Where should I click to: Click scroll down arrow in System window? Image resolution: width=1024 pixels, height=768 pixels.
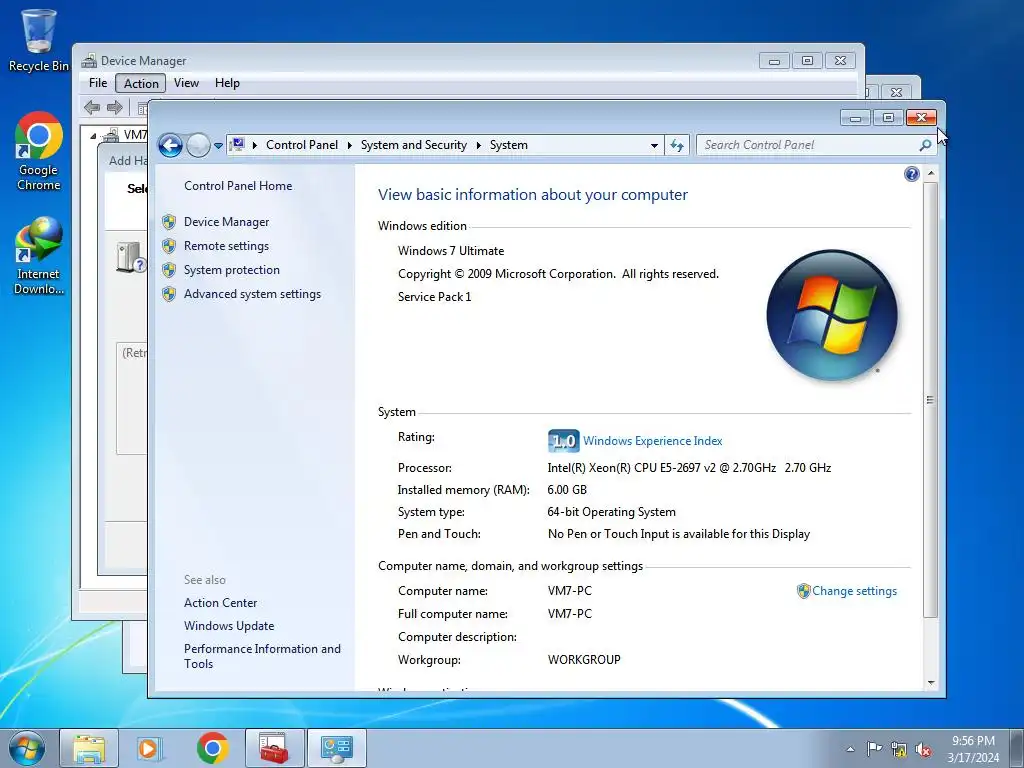point(931,683)
